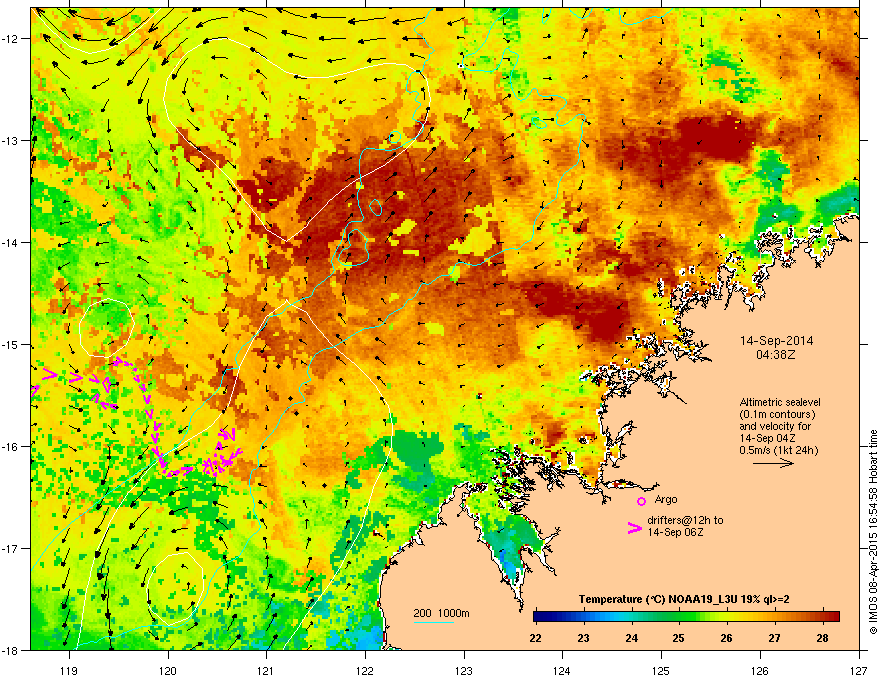This screenshot has width=880, height=680.
Task: Click the latitude axis label '-17'
Action: pos(10,548)
